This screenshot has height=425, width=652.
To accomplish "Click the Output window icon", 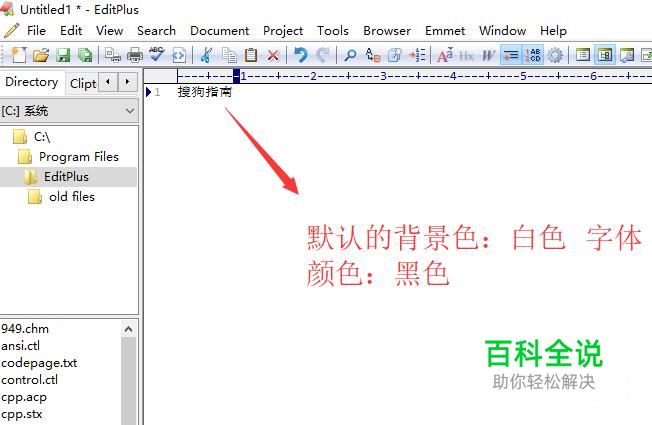I will (x=627, y=55).
